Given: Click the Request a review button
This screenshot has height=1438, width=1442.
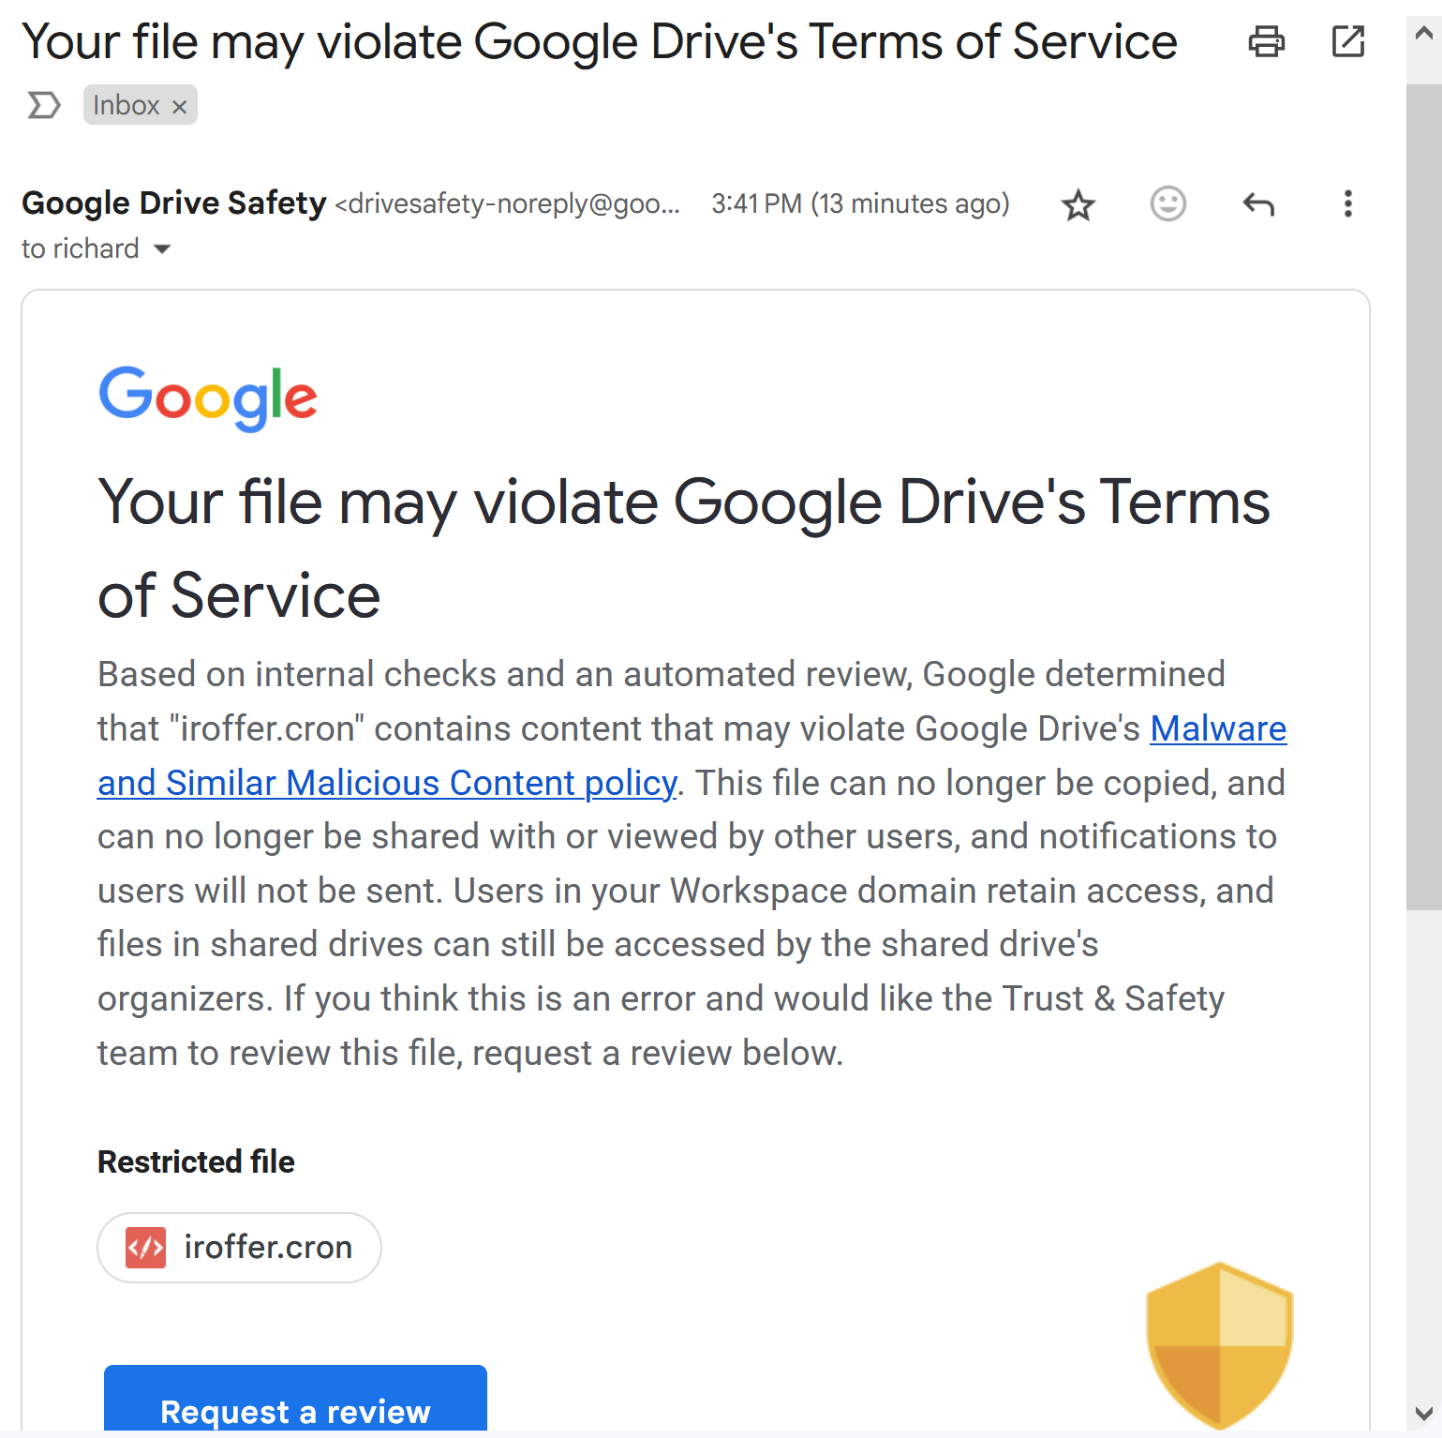Looking at the screenshot, I should pos(295,1399).
